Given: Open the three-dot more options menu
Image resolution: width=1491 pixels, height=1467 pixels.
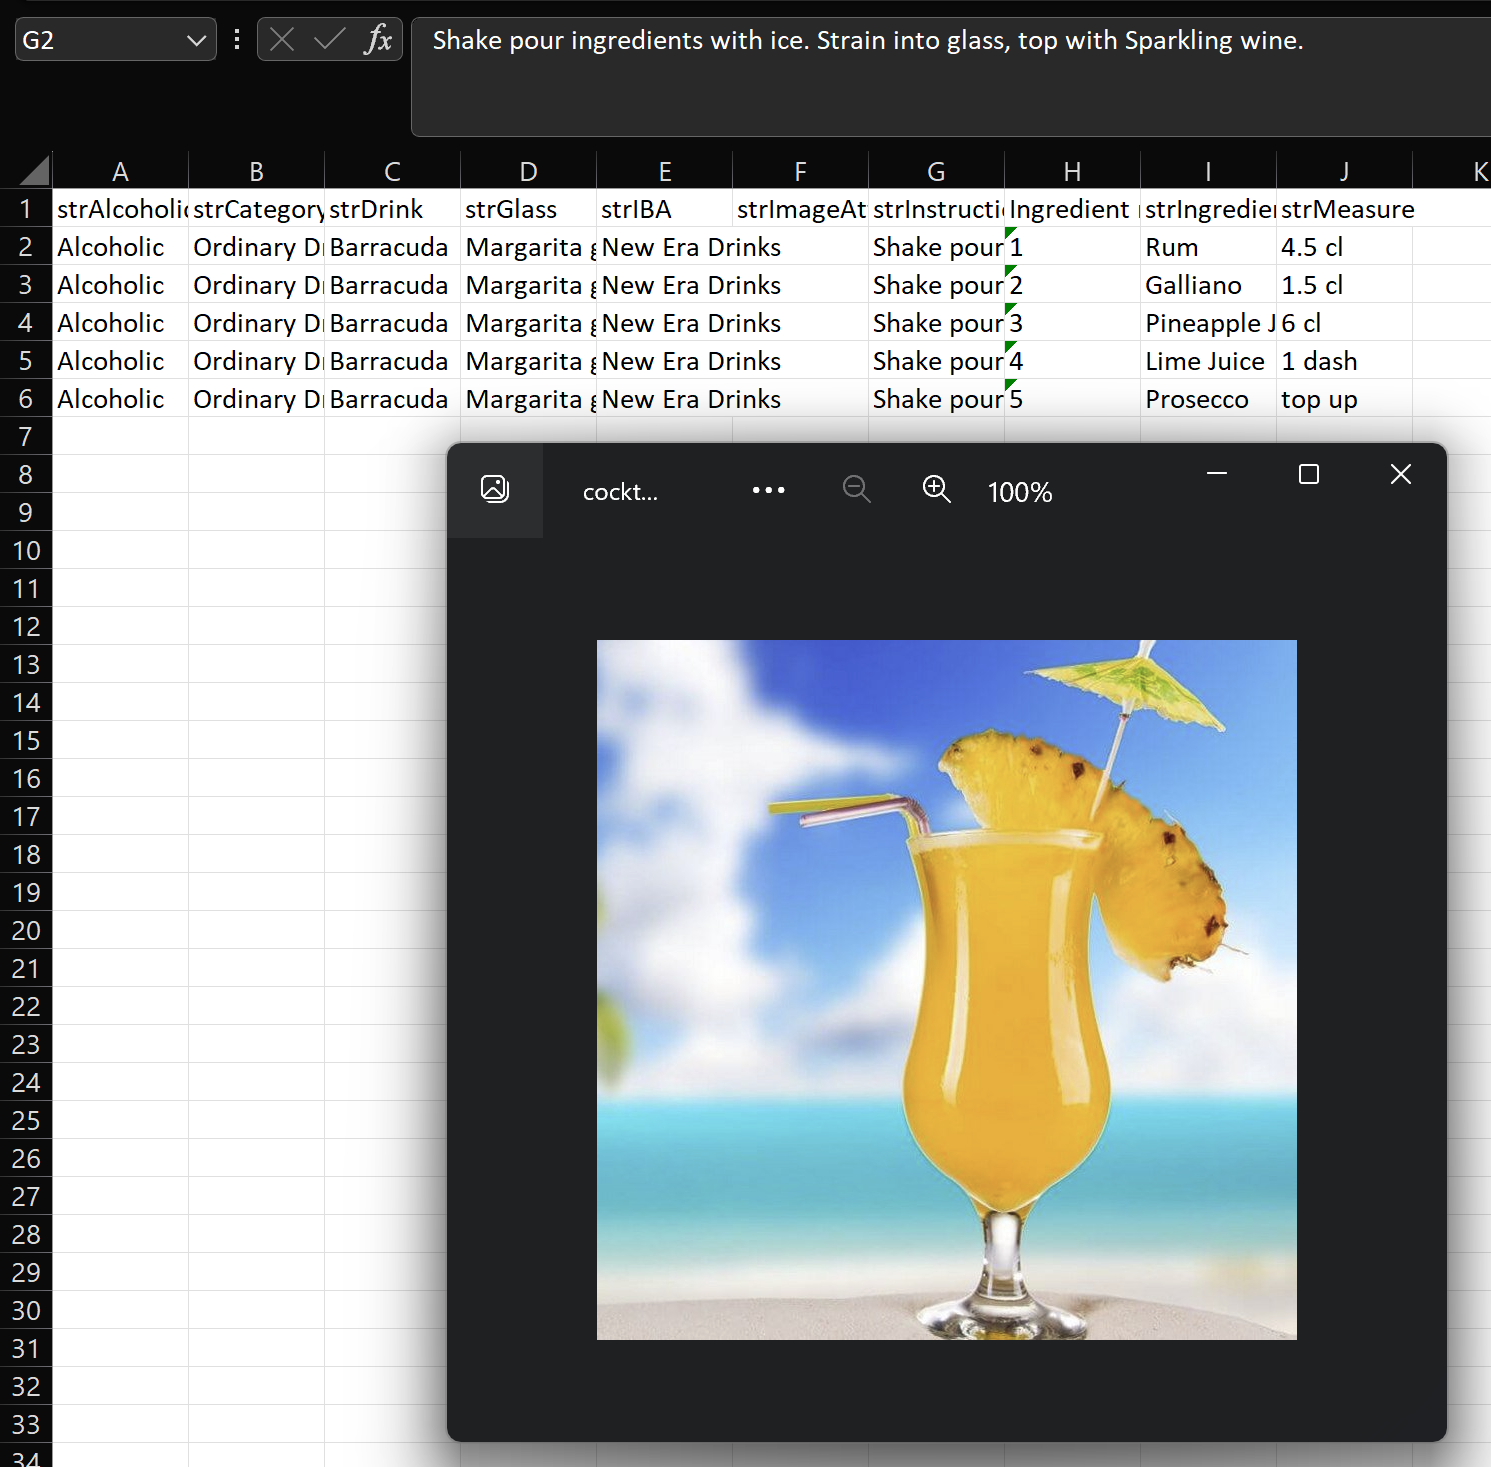Looking at the screenshot, I should point(768,490).
